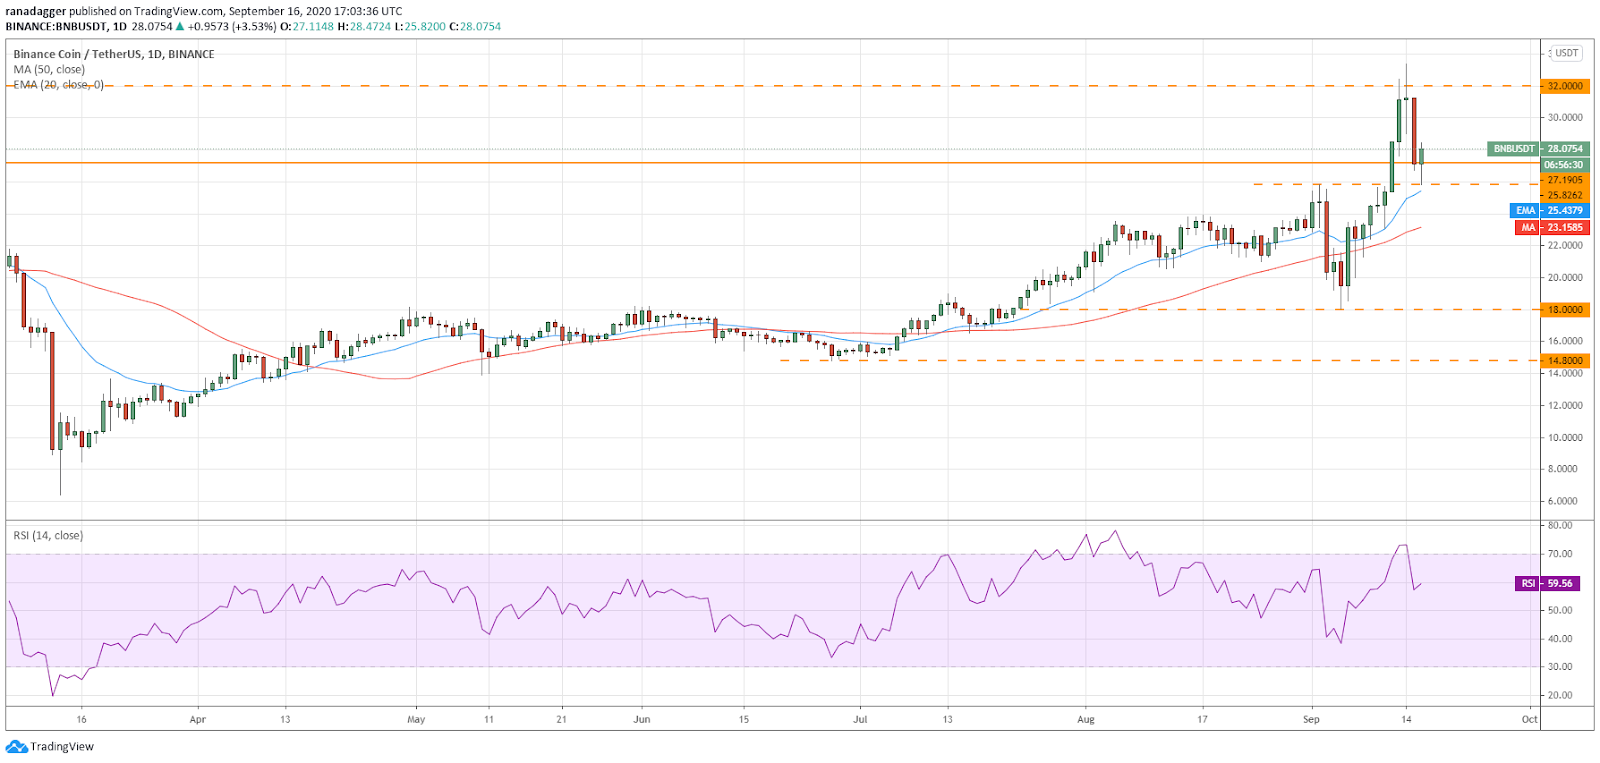This screenshot has height=763, width=1600.
Task: Open the USDT currency selector
Action: point(1566,53)
